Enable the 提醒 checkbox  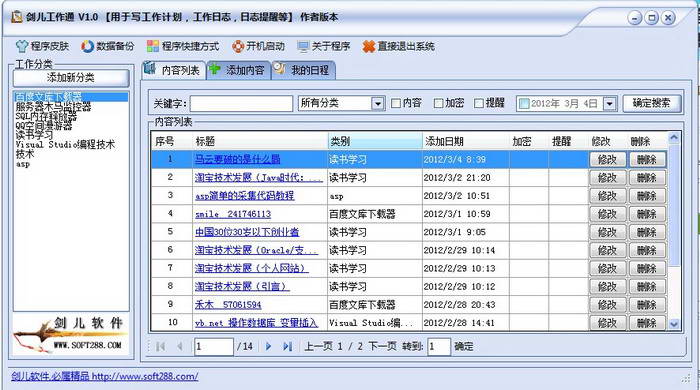(479, 103)
